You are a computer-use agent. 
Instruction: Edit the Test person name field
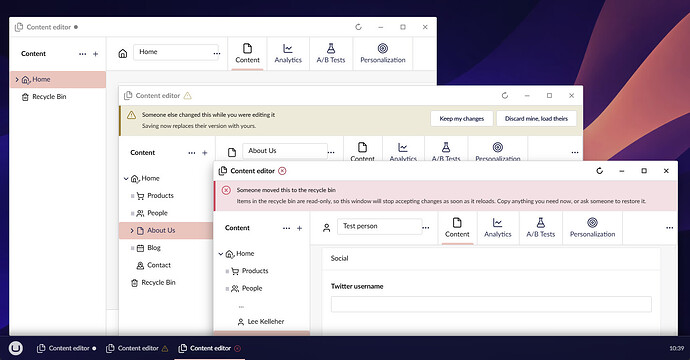tap(379, 226)
